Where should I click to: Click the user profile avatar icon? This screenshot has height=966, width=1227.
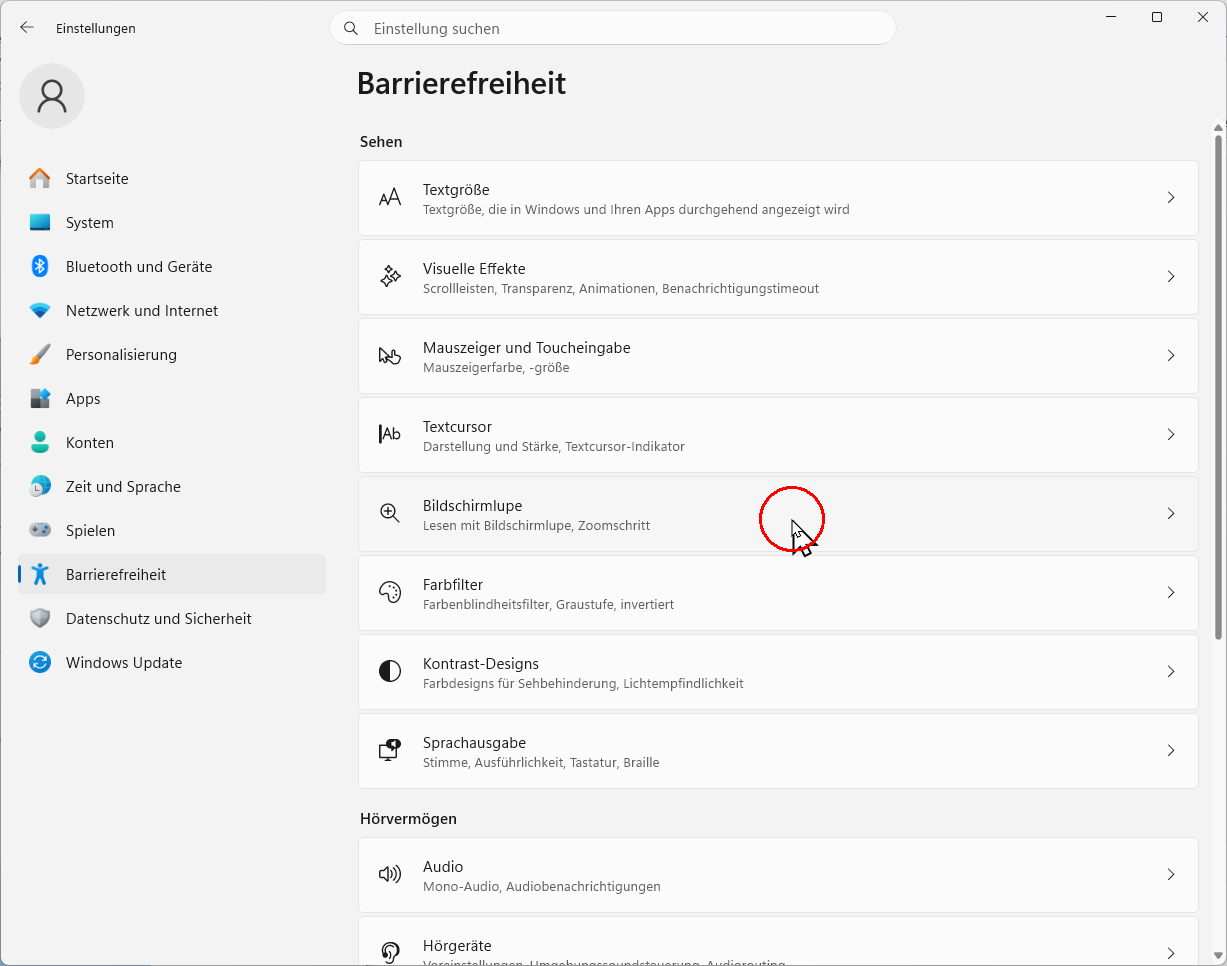(x=52, y=96)
